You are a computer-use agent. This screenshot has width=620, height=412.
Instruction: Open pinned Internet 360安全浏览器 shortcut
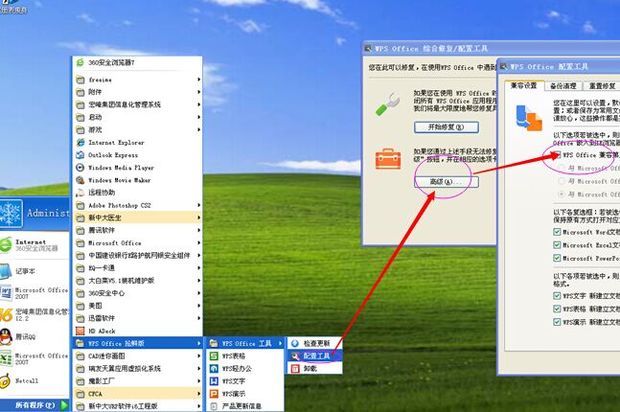(34, 245)
